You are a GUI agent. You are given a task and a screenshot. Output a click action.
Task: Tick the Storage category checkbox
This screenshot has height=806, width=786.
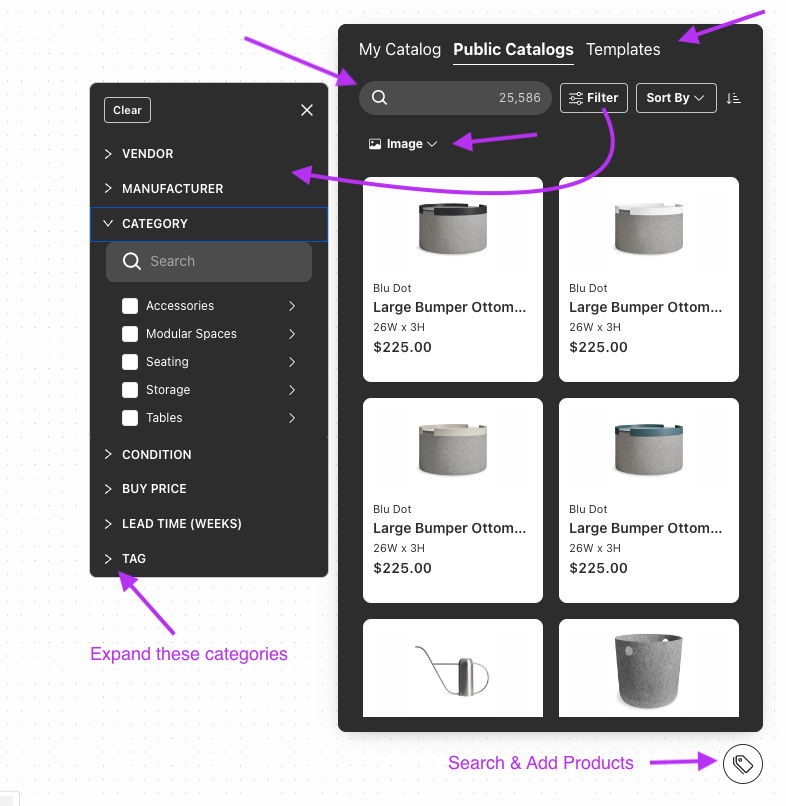coord(130,390)
